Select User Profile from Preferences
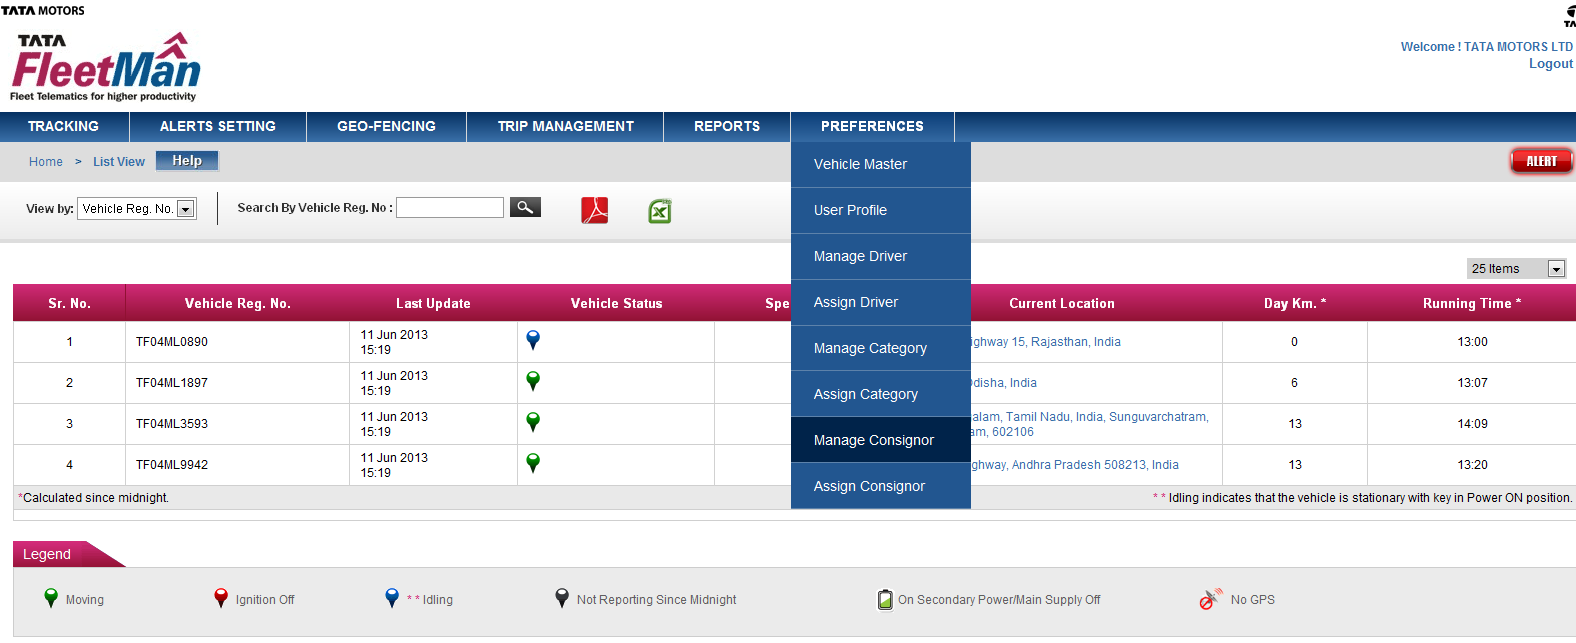The image size is (1576, 643). (x=881, y=210)
